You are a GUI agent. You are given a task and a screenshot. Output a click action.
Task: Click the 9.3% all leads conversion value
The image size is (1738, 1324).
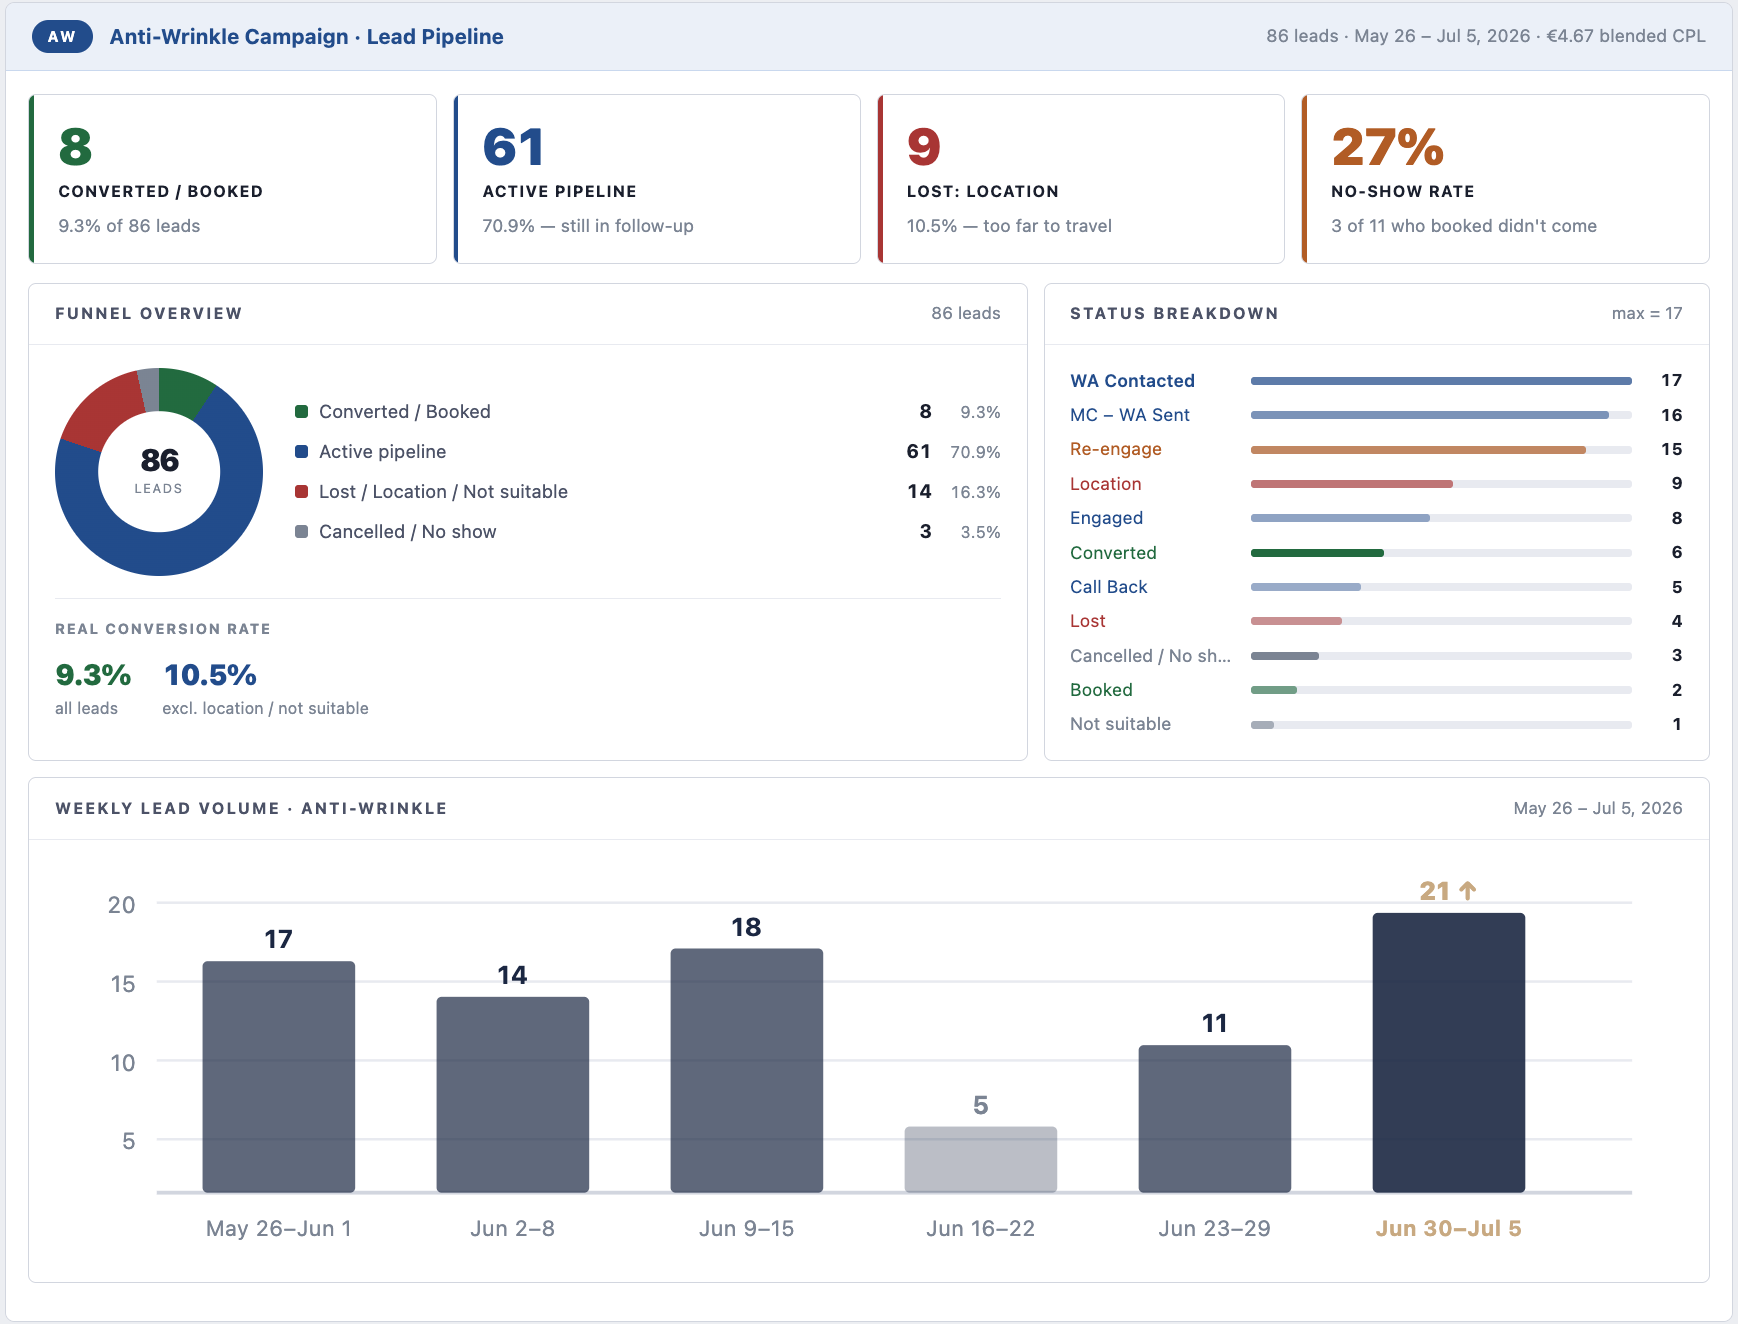click(93, 675)
